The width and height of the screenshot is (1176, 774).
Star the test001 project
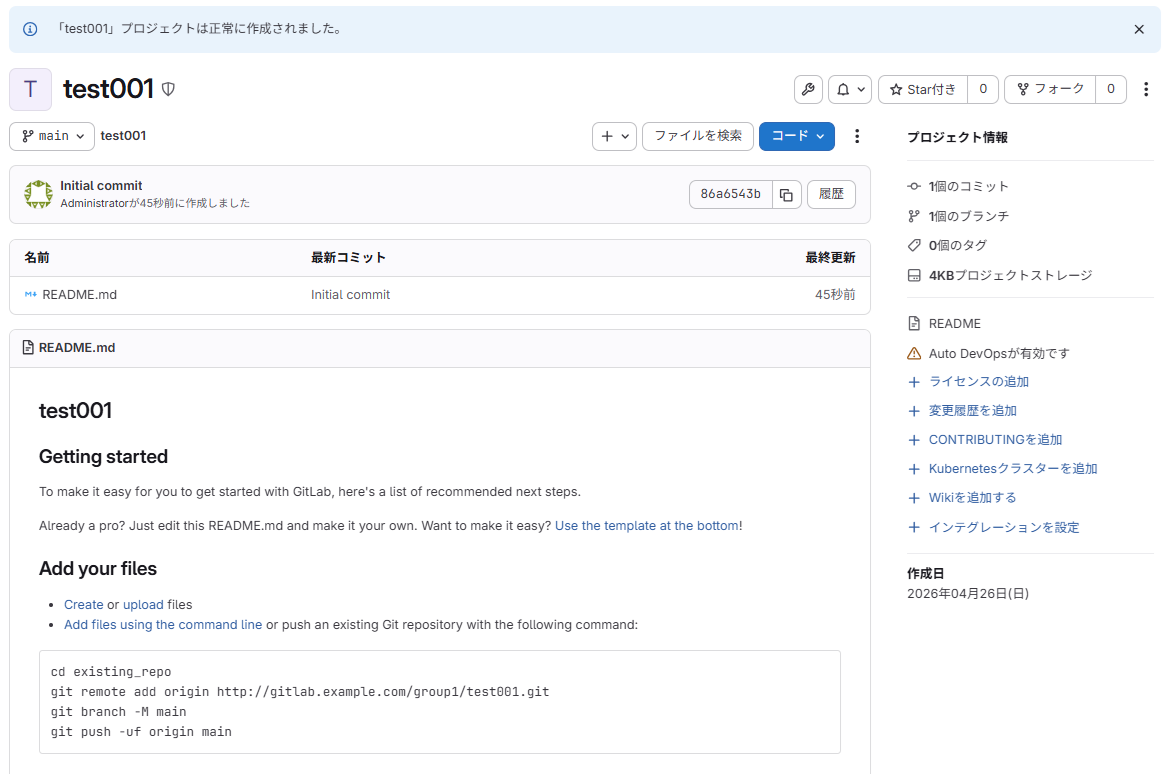click(922, 90)
